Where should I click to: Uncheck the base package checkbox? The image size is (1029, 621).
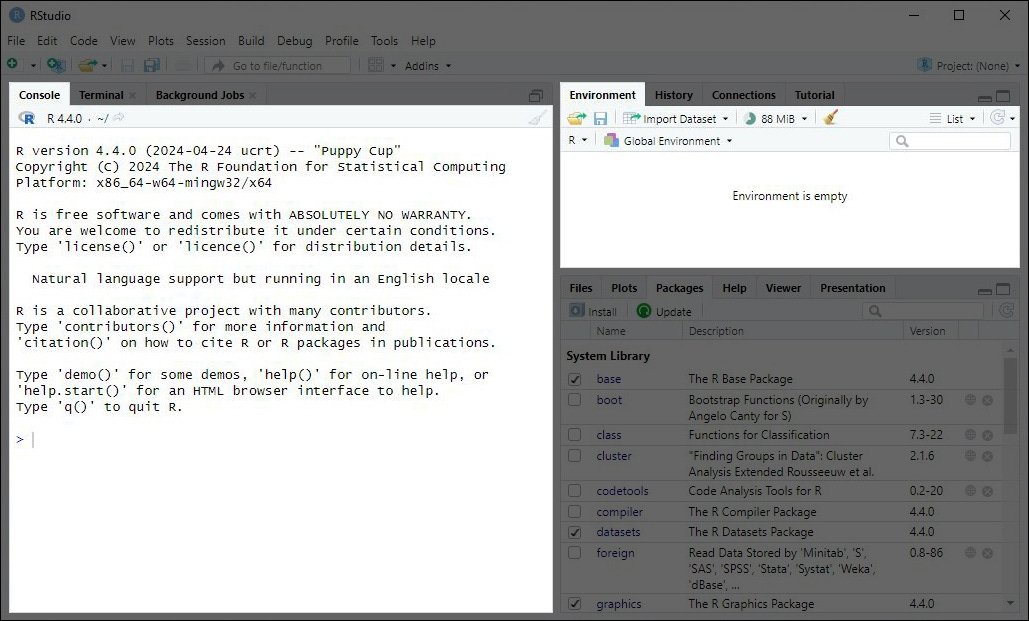click(575, 379)
